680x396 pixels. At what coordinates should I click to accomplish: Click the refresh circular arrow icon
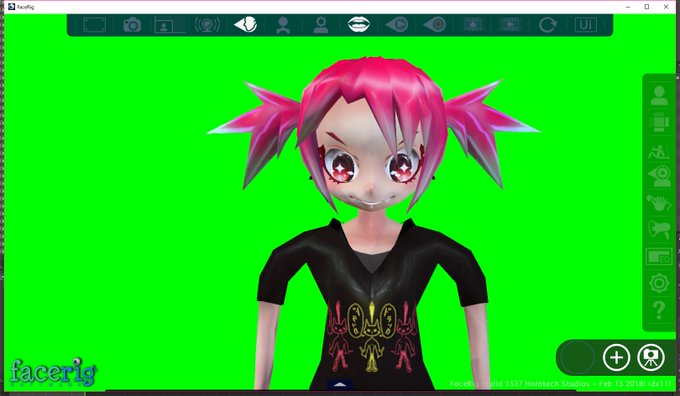tap(548, 25)
